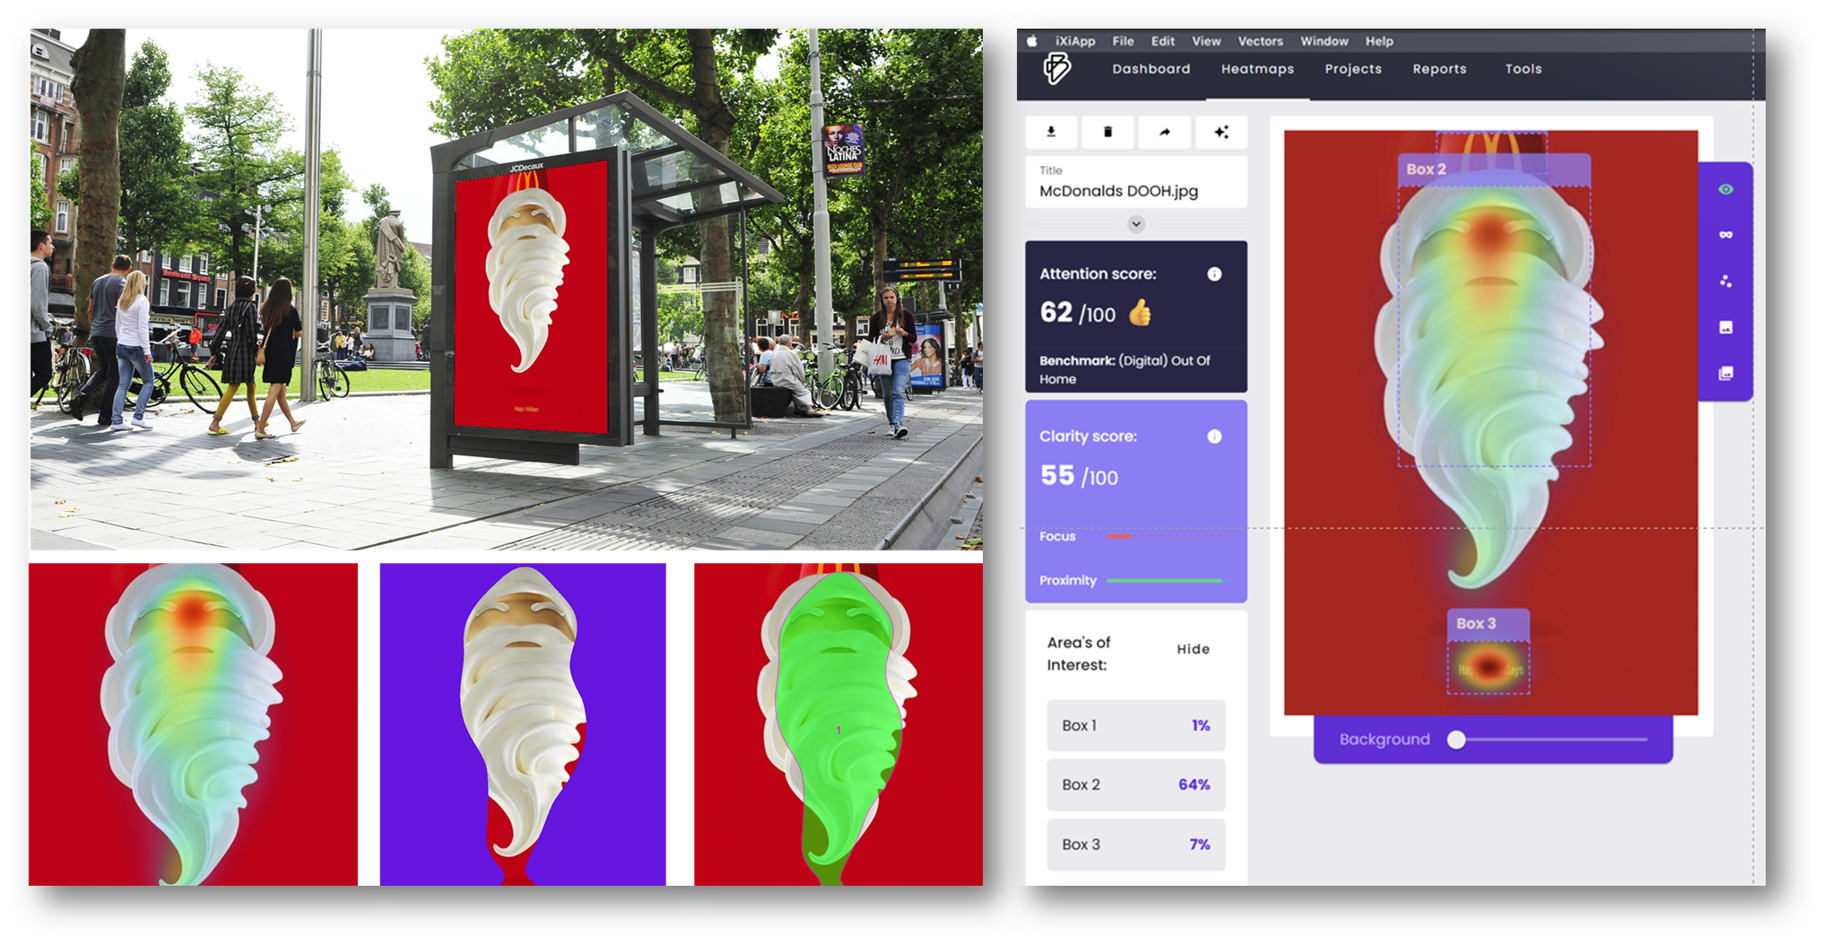This screenshot has height=944, width=1824.
Task: Click the share arrow icon
Action: click(1165, 132)
